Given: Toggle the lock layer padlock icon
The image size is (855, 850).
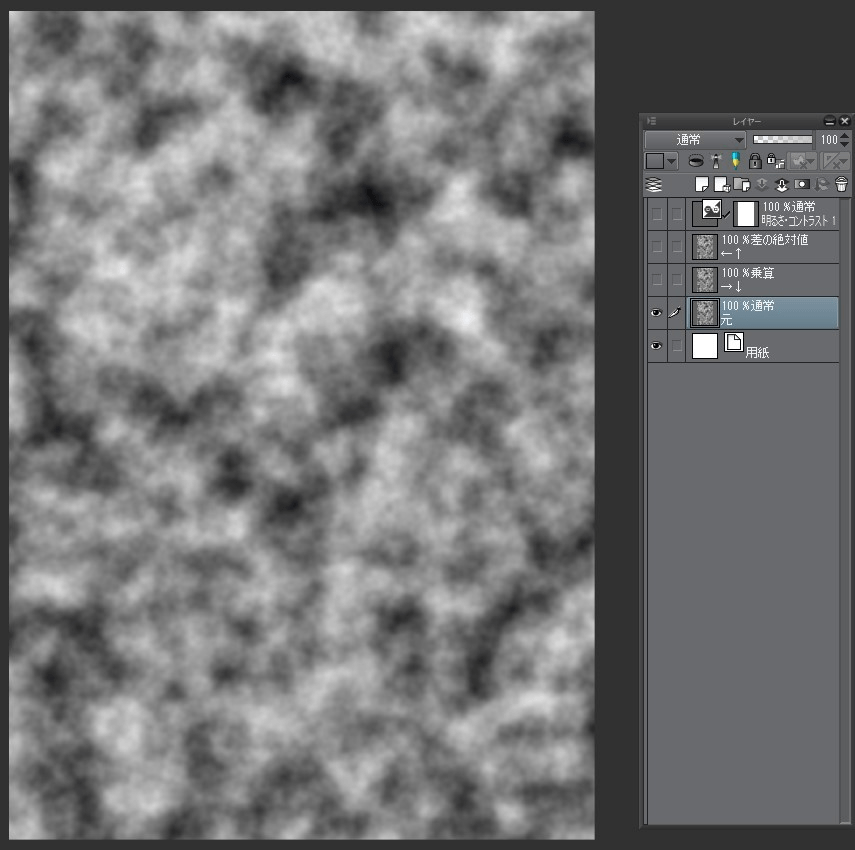Looking at the screenshot, I should (755, 161).
